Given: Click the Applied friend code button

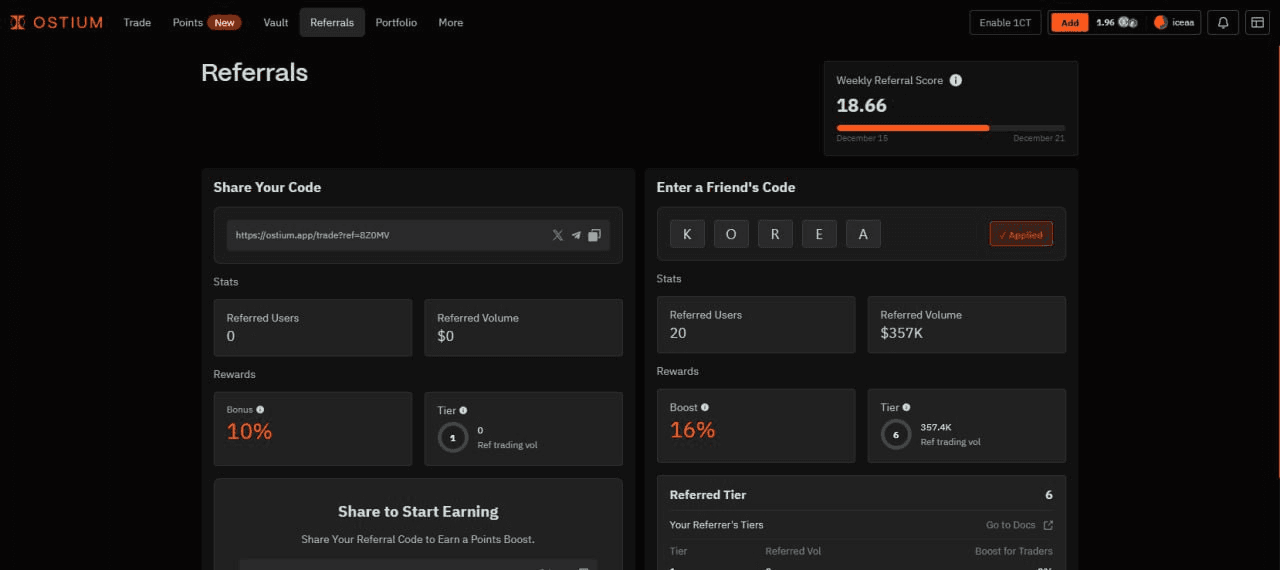Looking at the screenshot, I should click(1020, 235).
